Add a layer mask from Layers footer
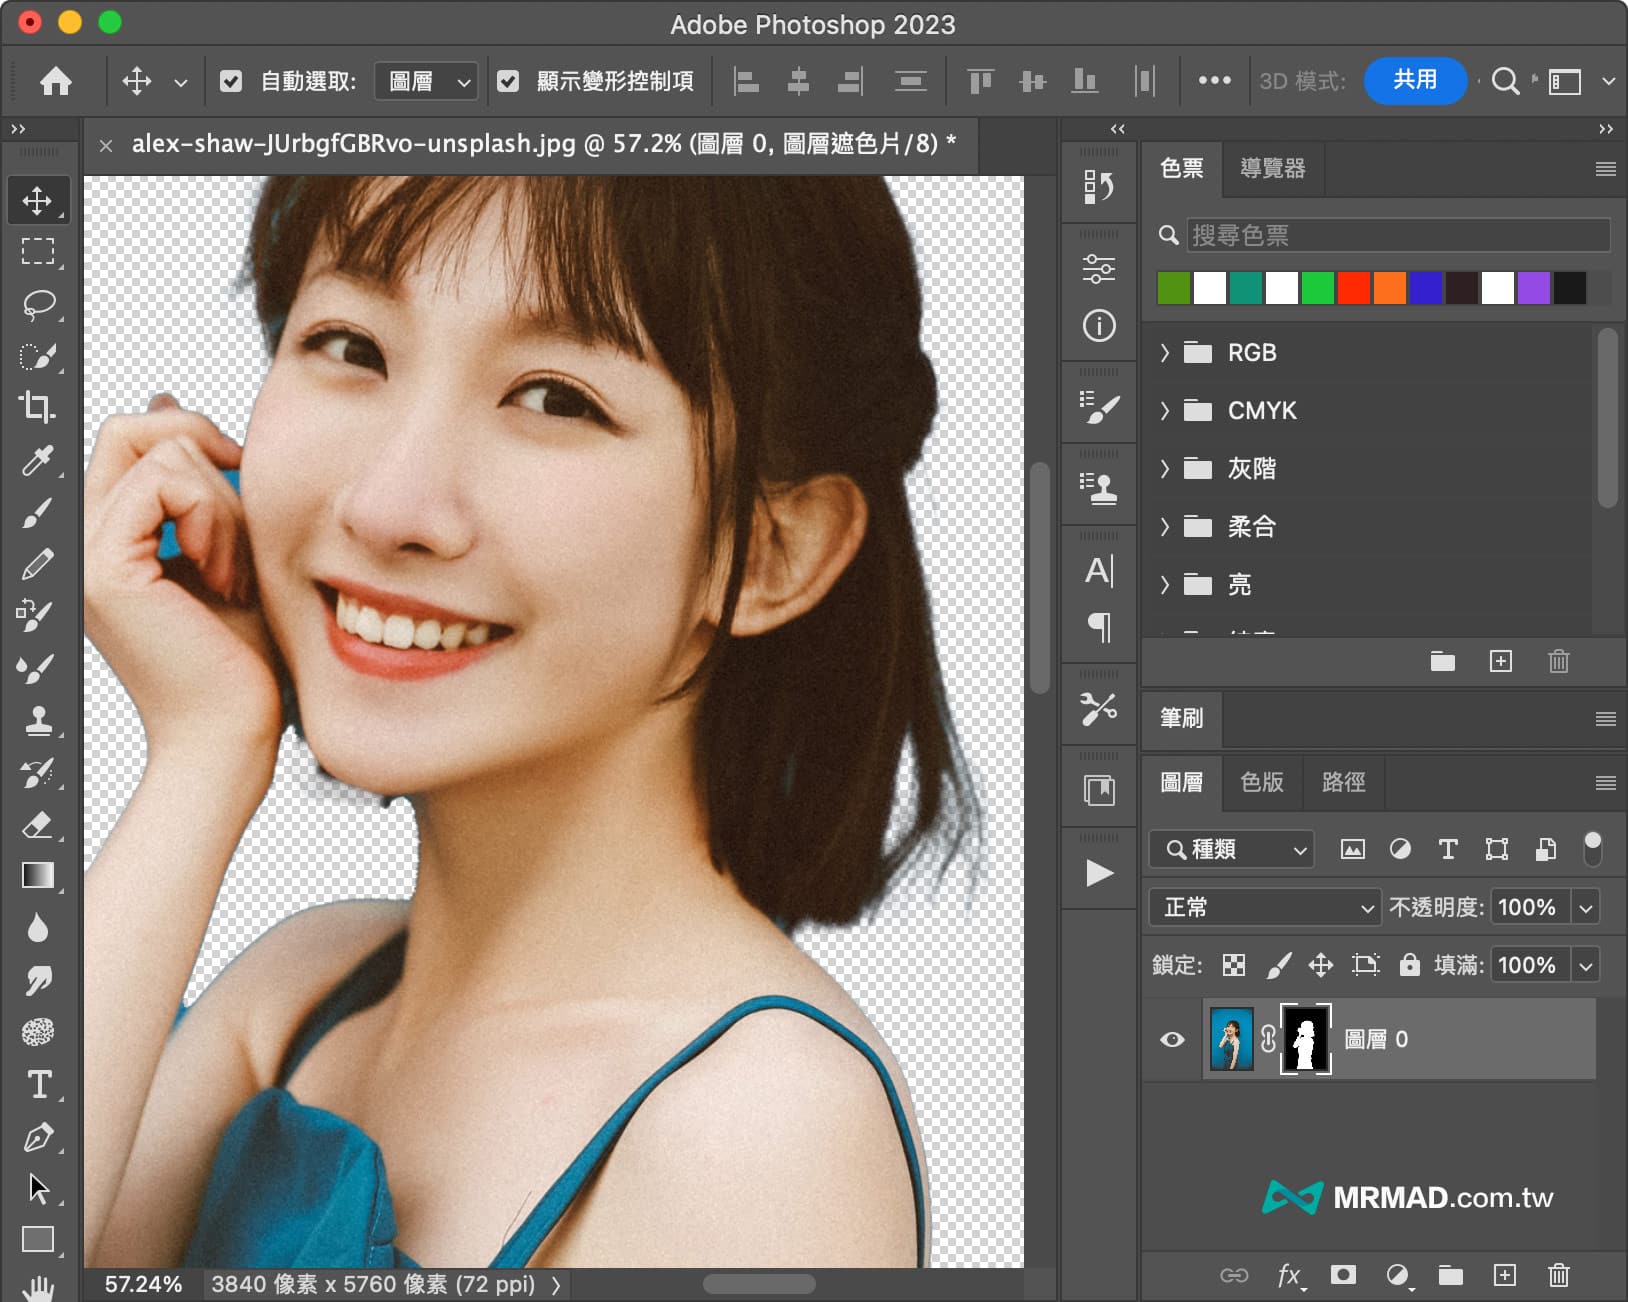Viewport: 1628px width, 1302px height. [x=1343, y=1274]
